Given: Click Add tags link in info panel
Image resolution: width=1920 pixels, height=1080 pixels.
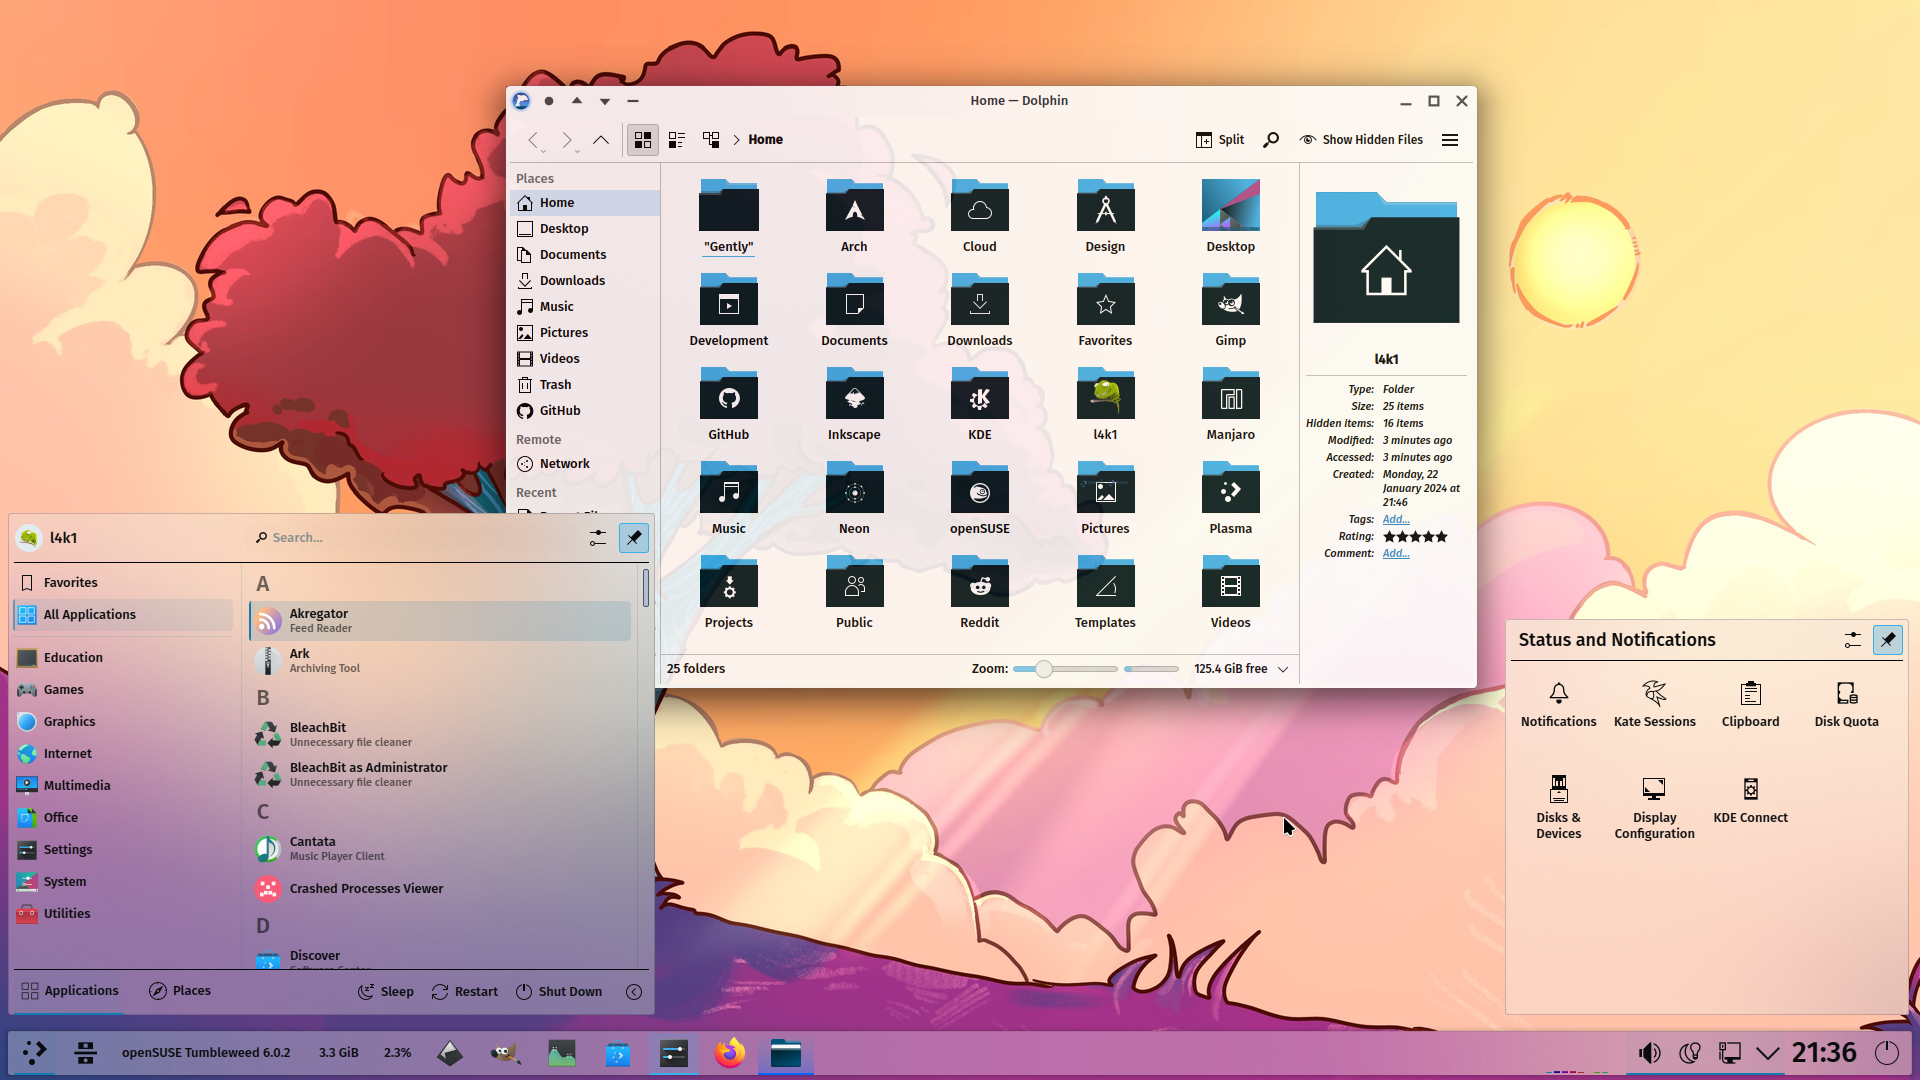Looking at the screenshot, I should 1396,520.
